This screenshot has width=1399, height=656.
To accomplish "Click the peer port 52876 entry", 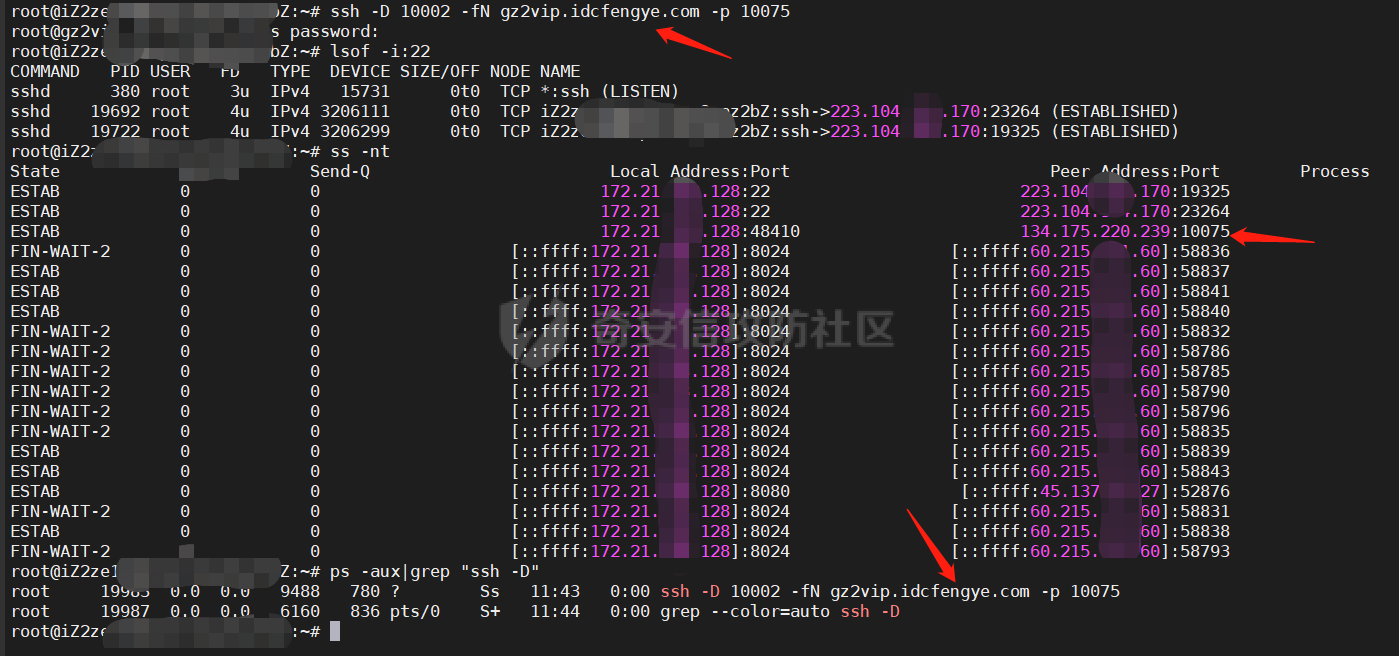I will point(1204,491).
